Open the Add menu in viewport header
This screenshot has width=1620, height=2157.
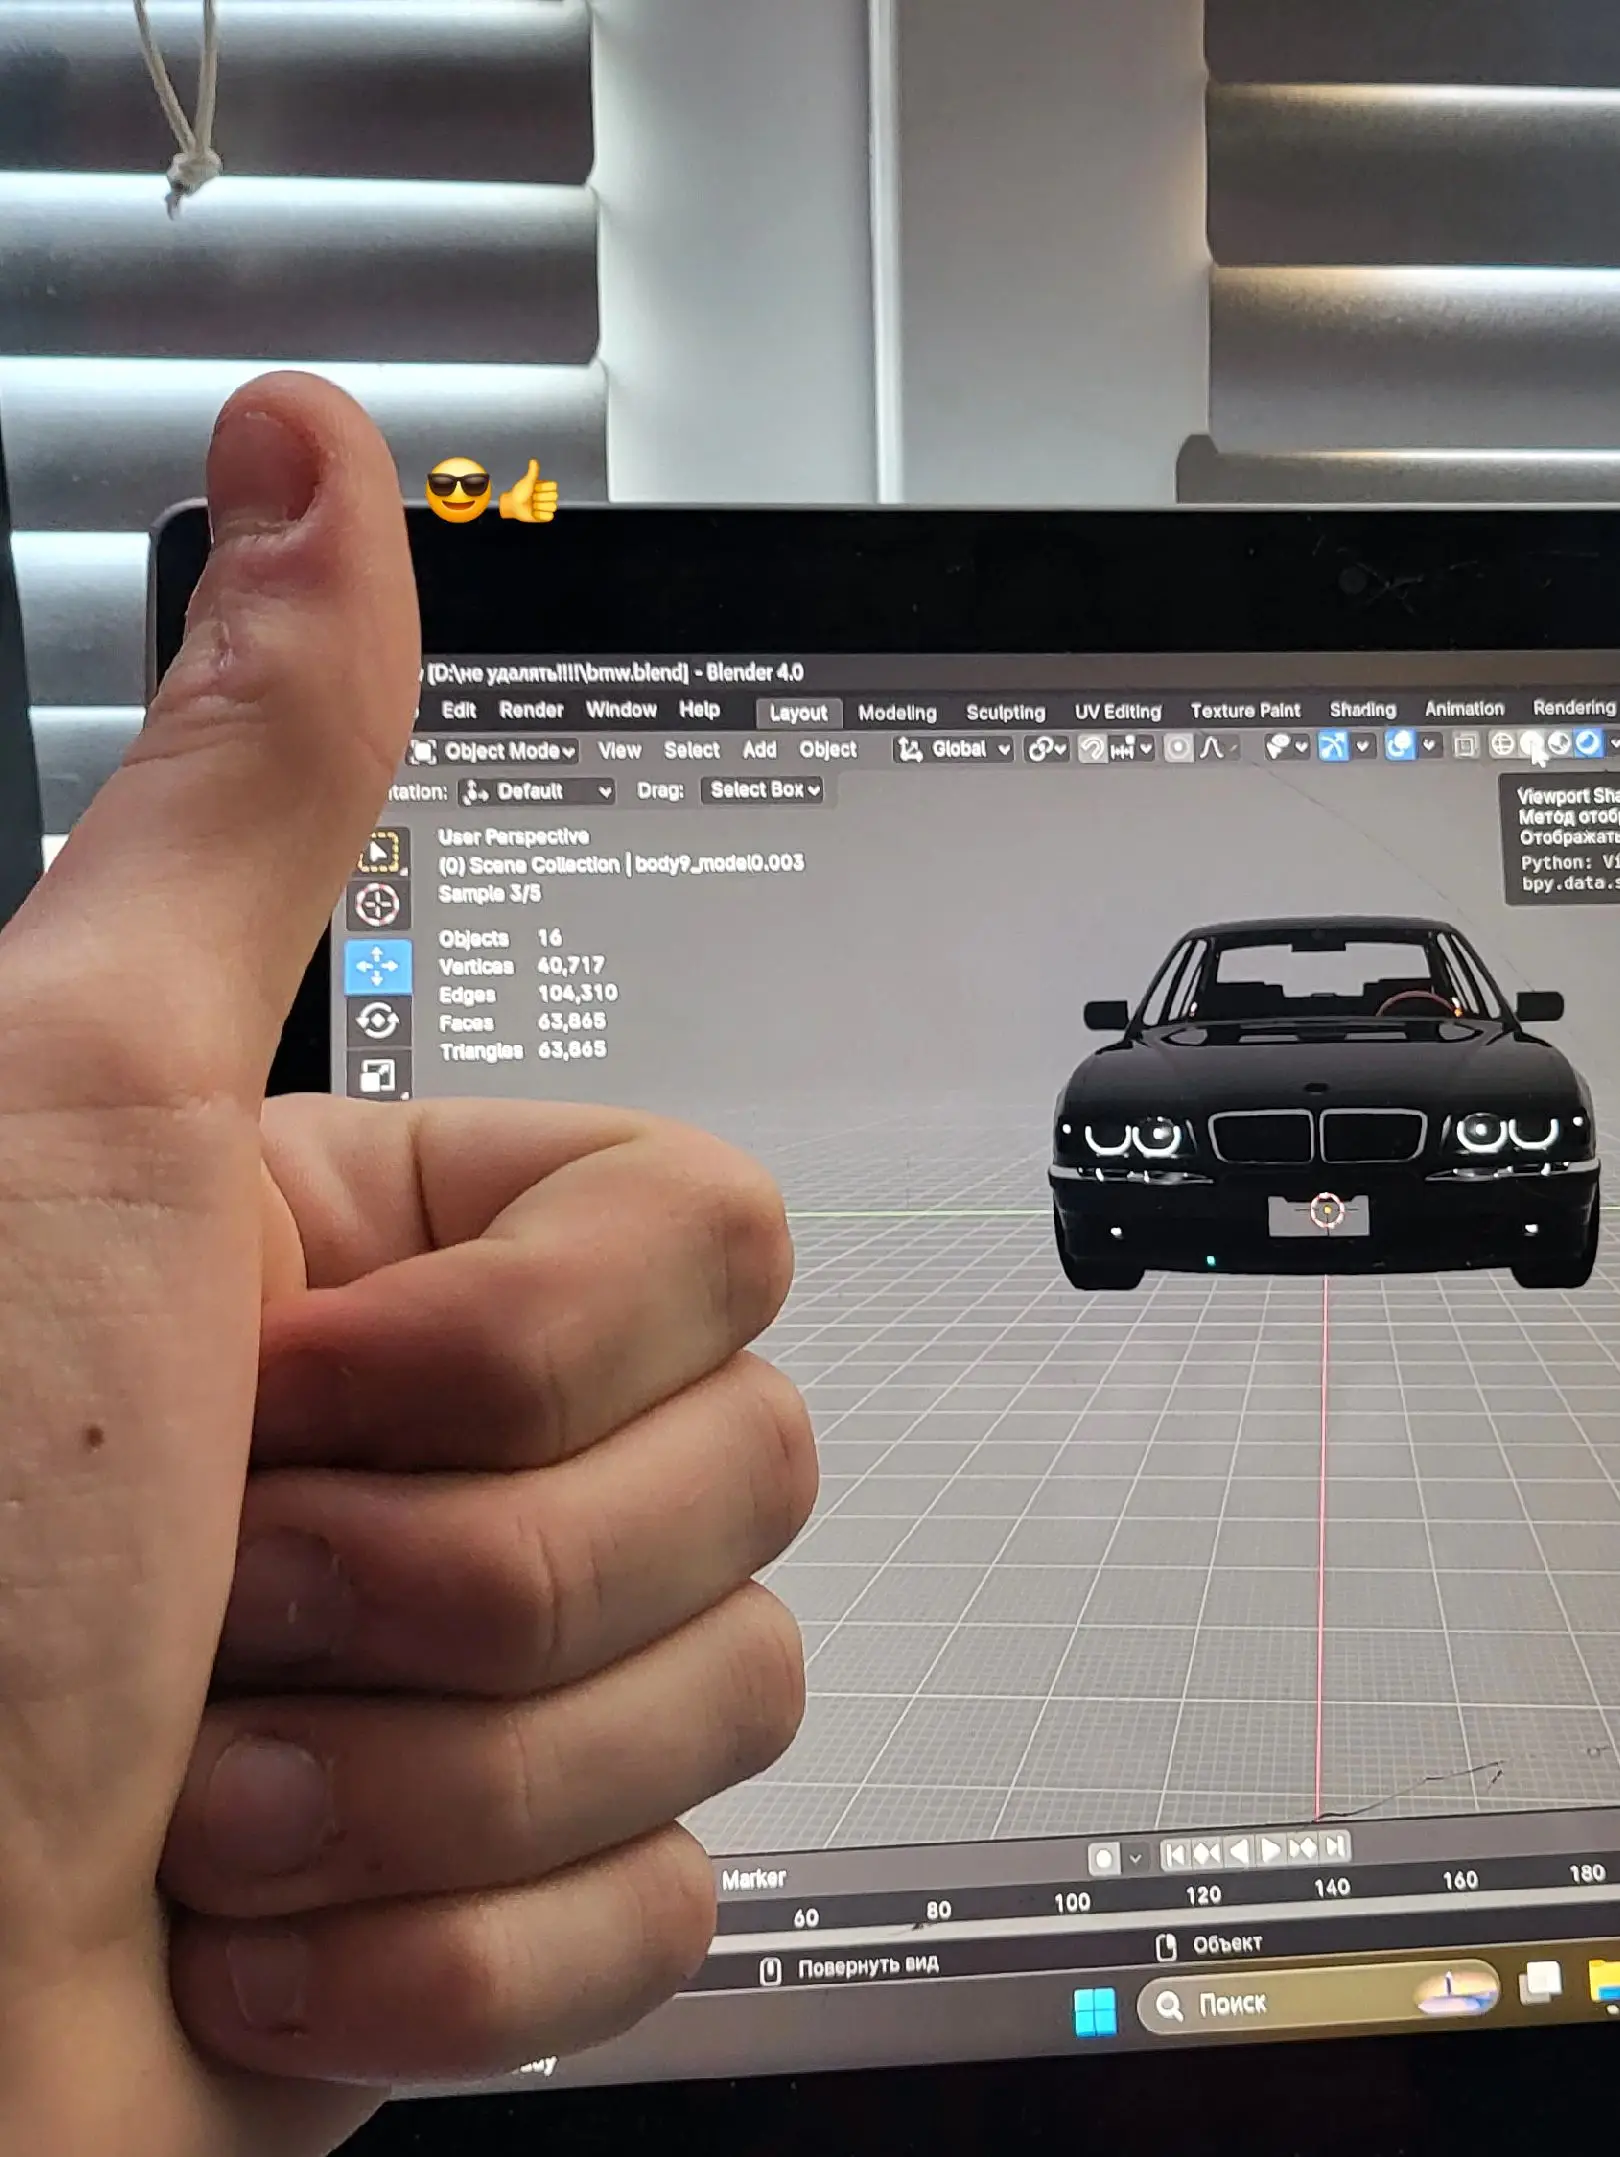(759, 750)
